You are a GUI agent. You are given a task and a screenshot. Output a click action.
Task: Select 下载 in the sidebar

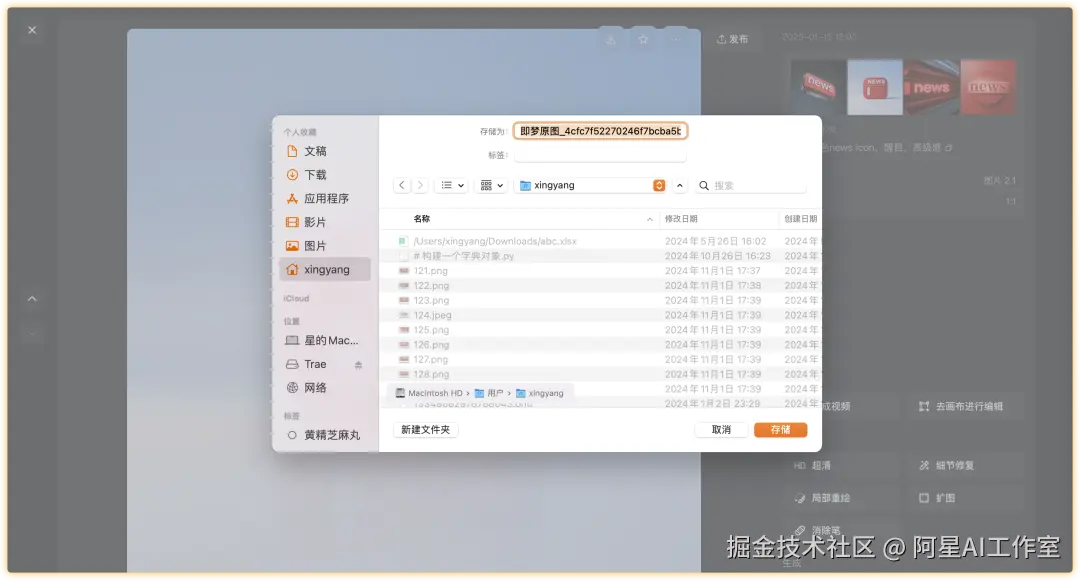[317, 175]
